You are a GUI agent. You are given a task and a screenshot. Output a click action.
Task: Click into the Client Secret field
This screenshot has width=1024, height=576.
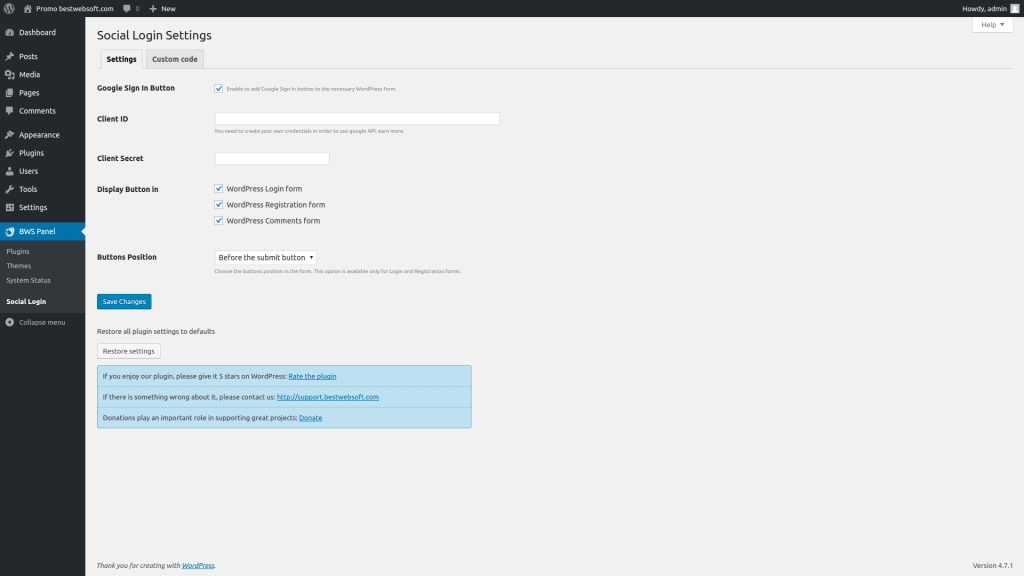272,158
